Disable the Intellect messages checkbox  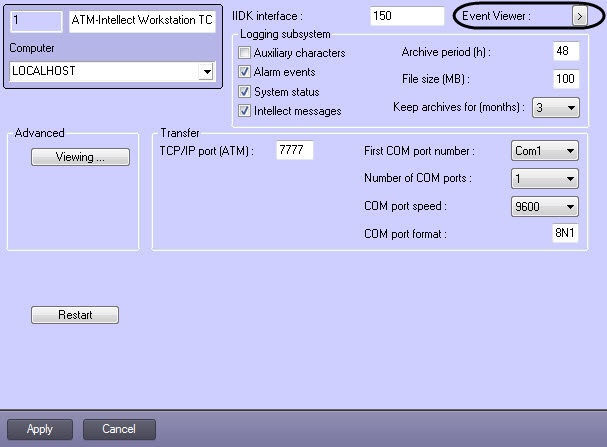tap(244, 111)
